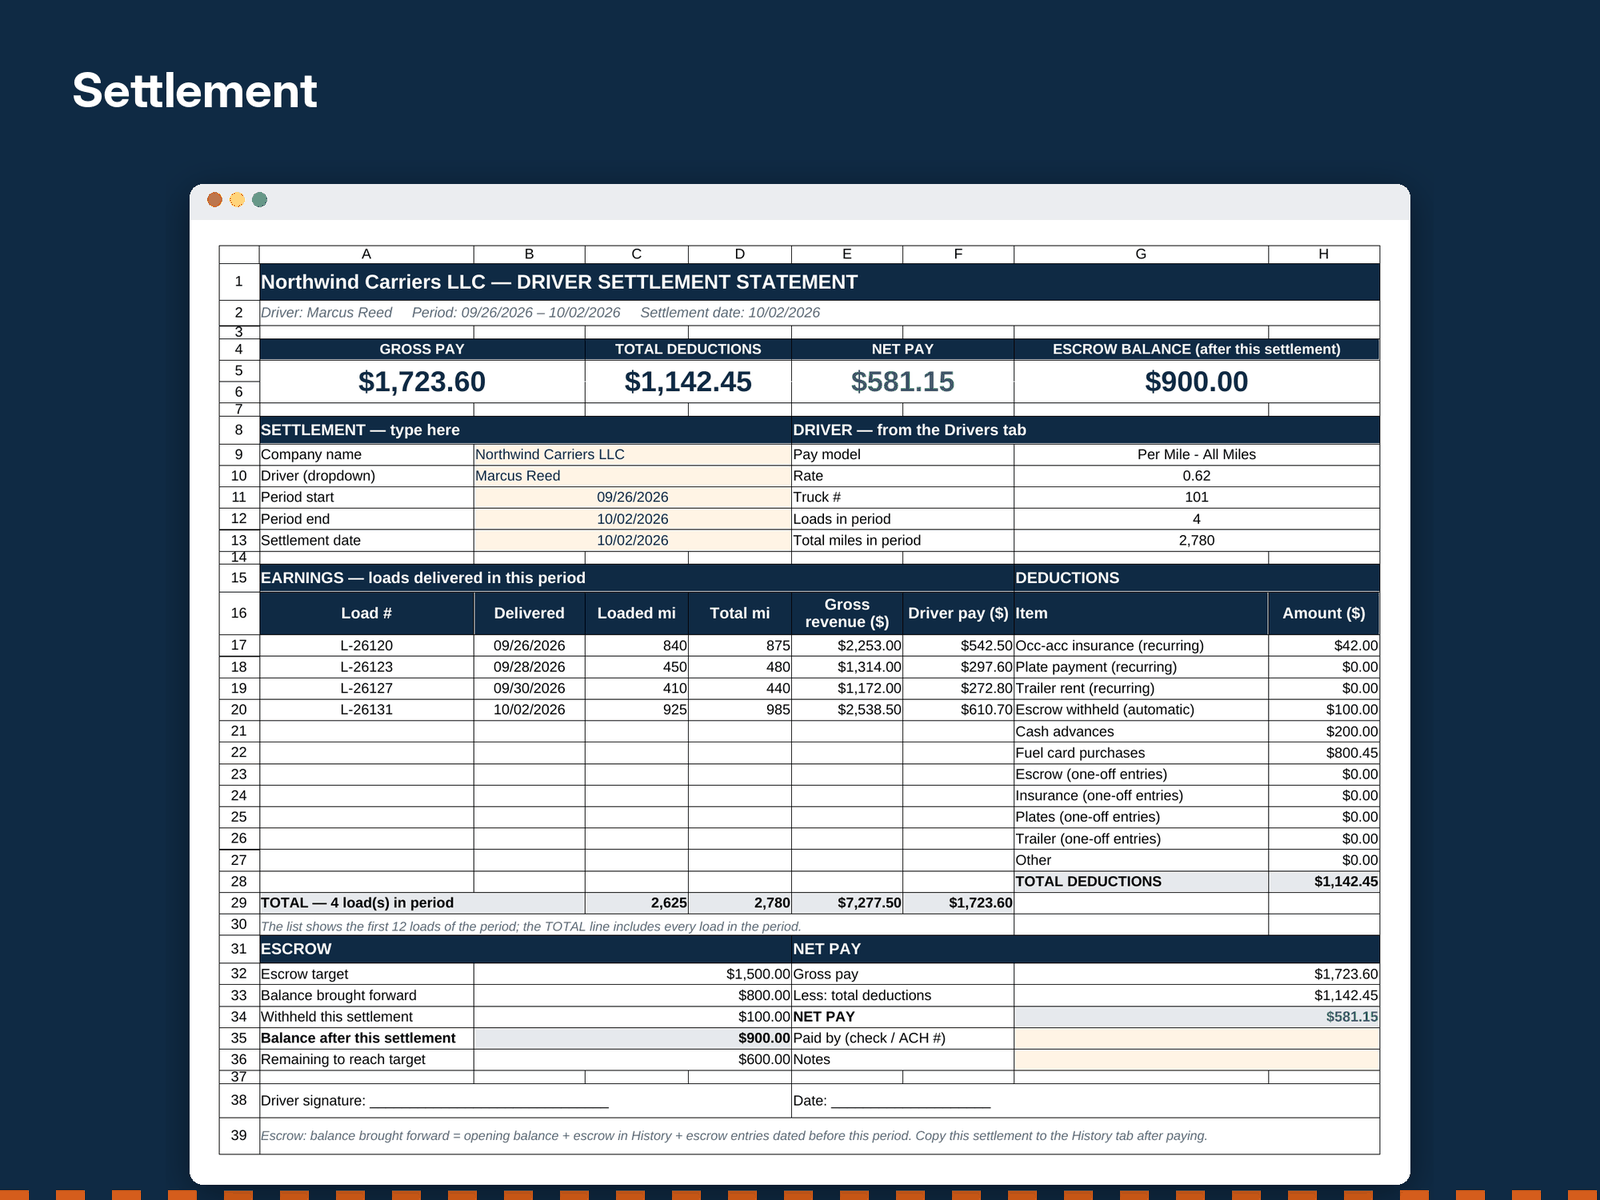Click the Fuel card purchases amount $800.45
Screen dimensions: 1600x1200
[1324, 753]
